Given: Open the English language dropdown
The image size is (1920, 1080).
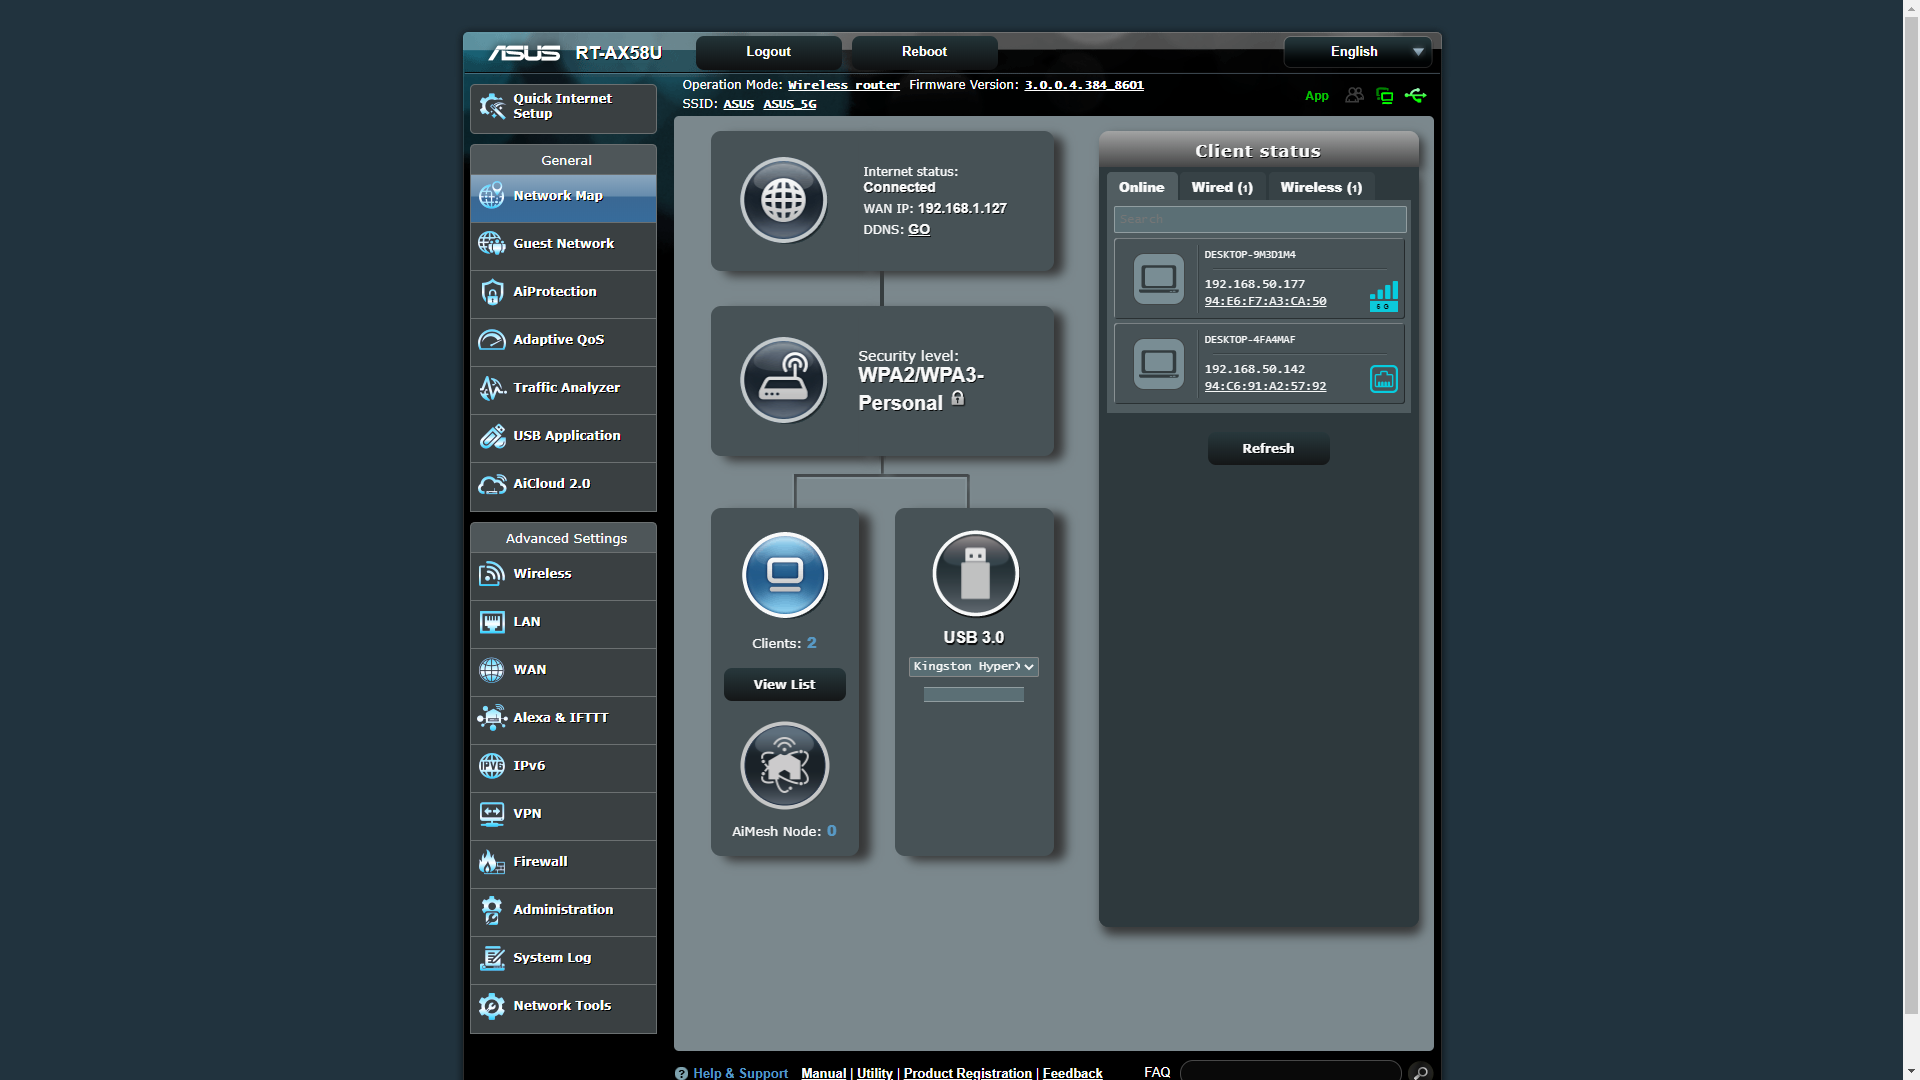Looking at the screenshot, I should 1358,52.
